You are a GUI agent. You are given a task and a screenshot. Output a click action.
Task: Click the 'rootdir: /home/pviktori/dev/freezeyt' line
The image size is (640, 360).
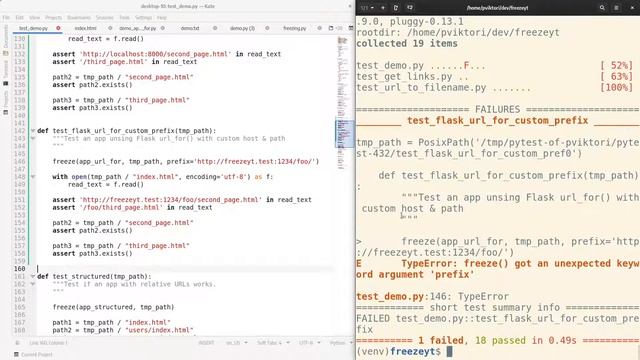pos(458,33)
